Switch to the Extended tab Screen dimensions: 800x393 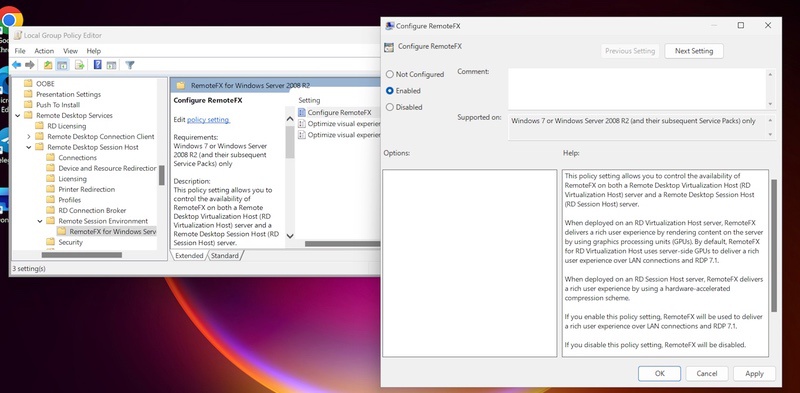pos(189,256)
